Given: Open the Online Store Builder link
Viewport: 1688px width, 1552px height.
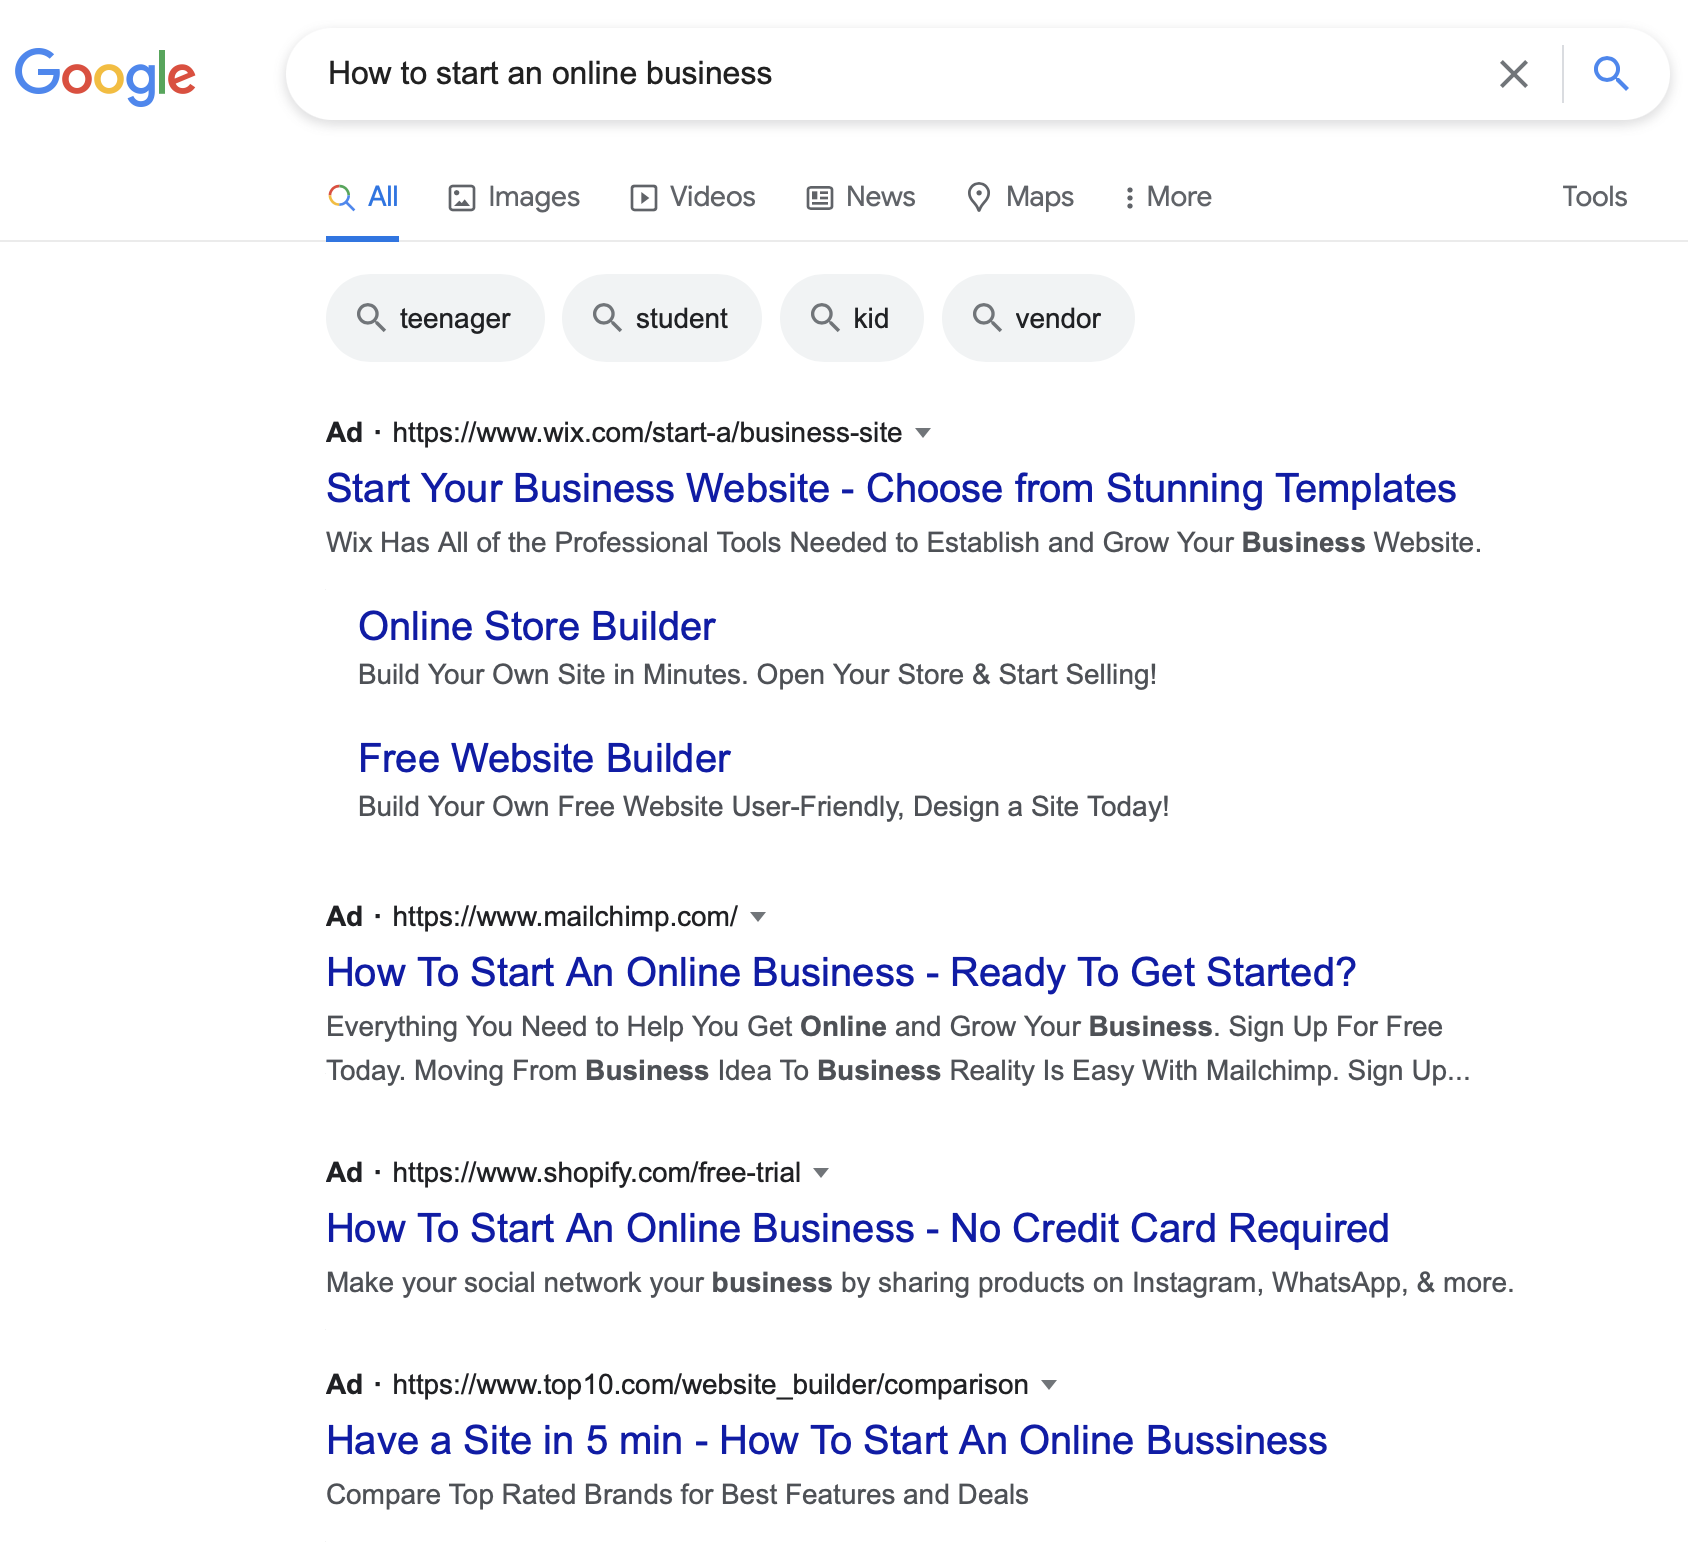Looking at the screenshot, I should click(537, 627).
